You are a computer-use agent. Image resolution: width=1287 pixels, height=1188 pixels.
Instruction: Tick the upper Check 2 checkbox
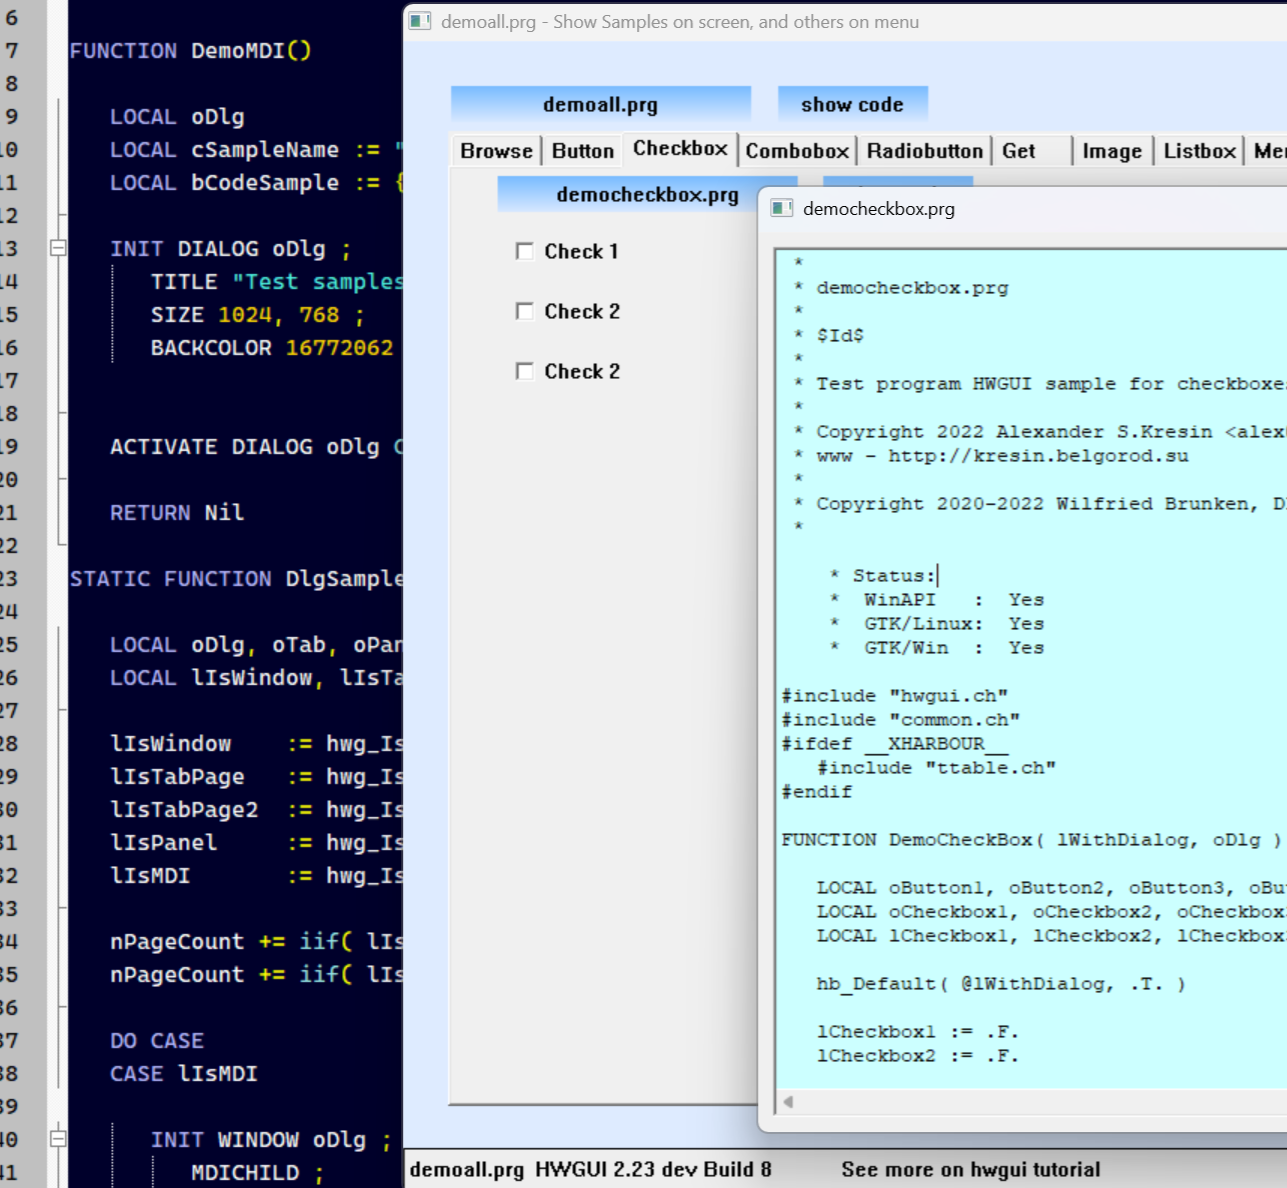coord(525,311)
